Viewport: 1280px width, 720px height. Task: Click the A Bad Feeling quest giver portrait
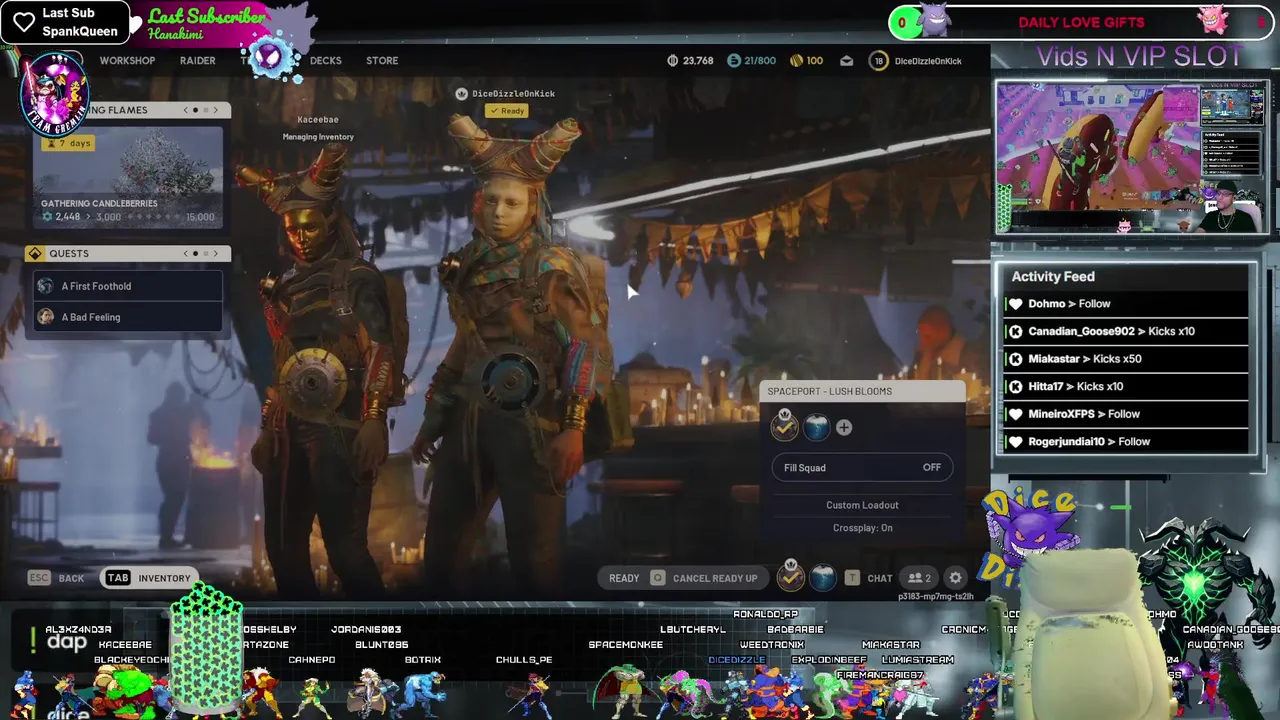click(45, 317)
